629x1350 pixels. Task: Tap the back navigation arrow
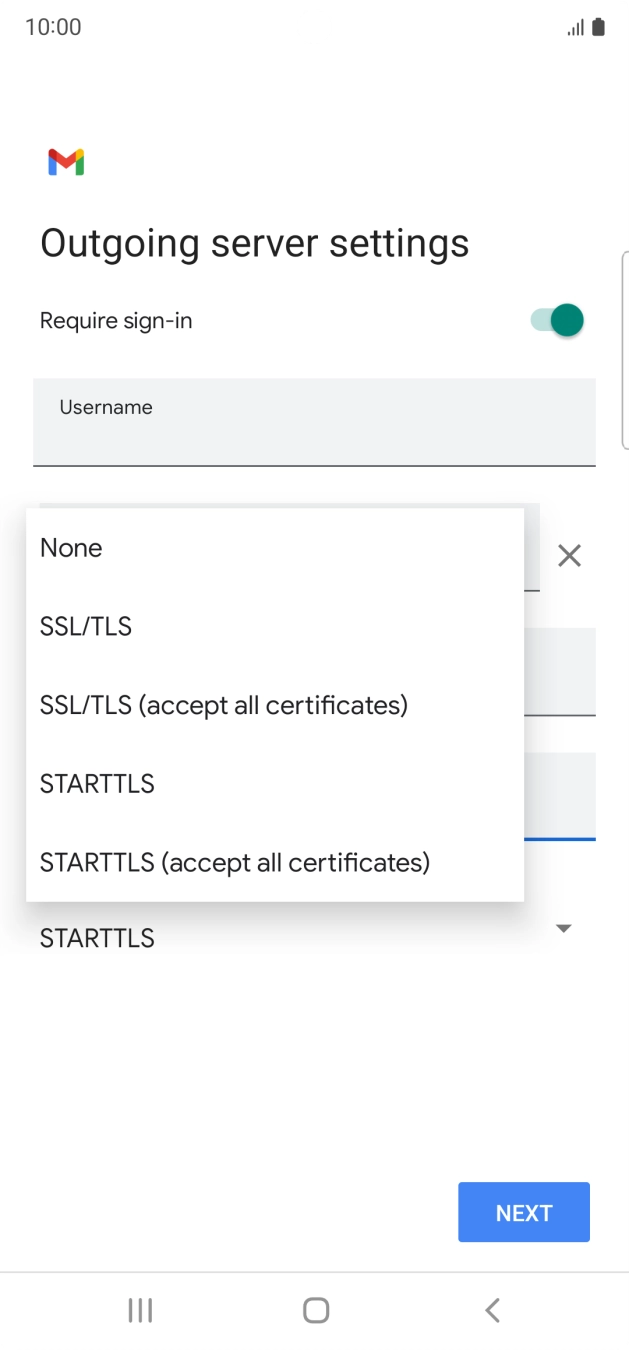[491, 1310]
